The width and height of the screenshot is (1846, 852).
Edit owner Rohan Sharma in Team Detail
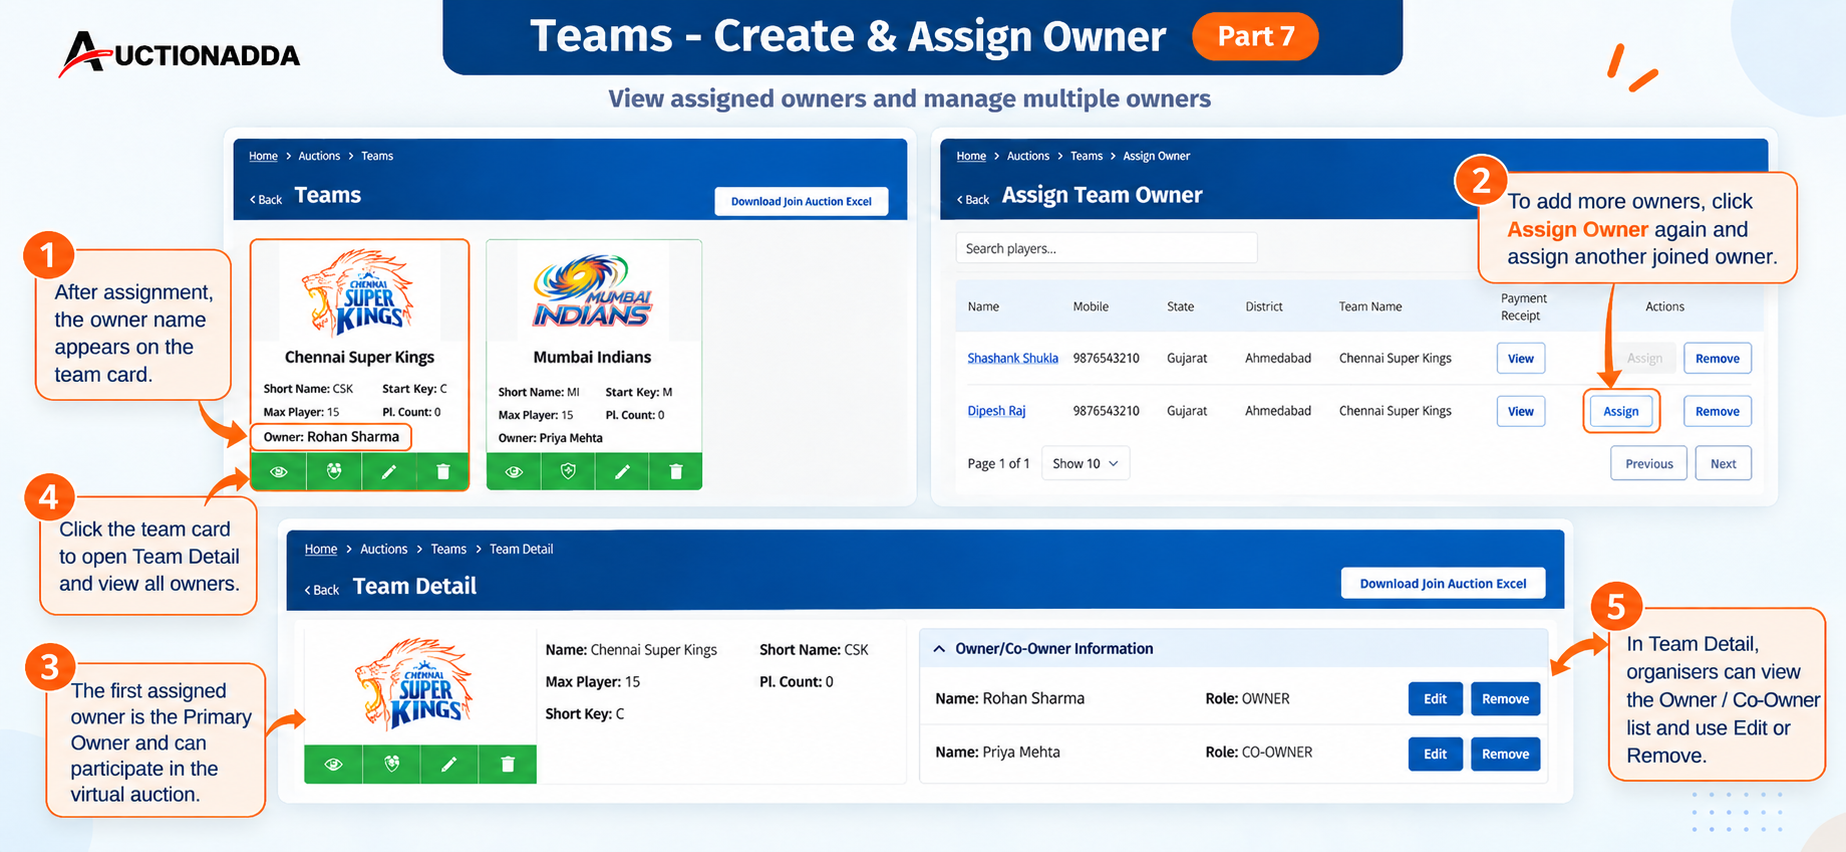tap(1435, 699)
